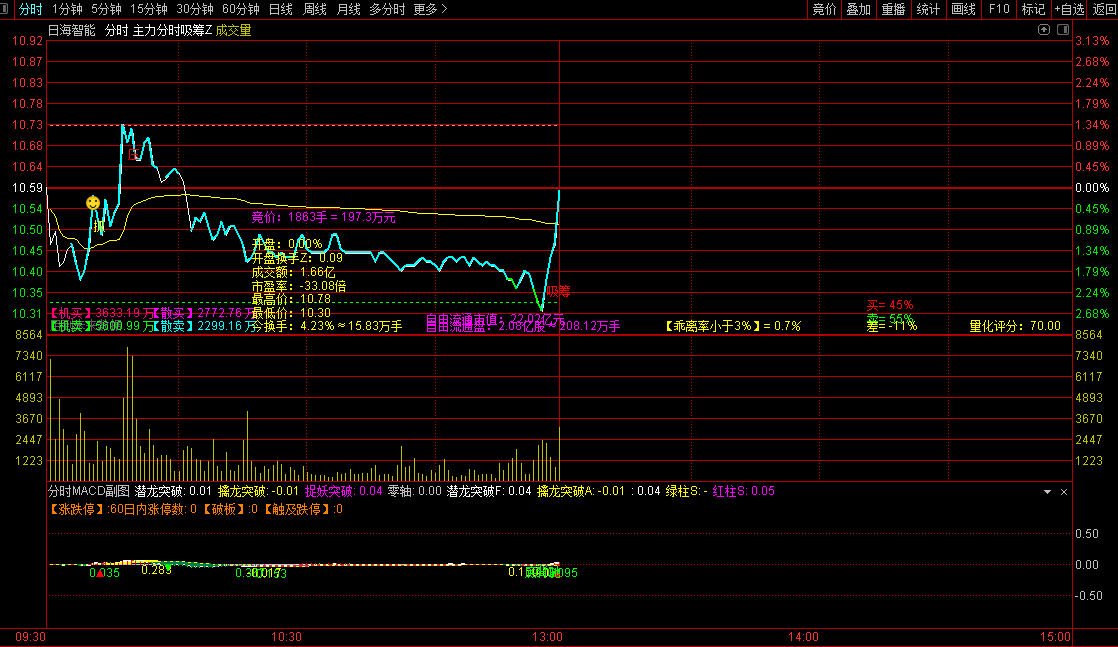The image size is (1118, 647).
Task: Activate the 画线 drawing tool
Action: coord(963,9)
